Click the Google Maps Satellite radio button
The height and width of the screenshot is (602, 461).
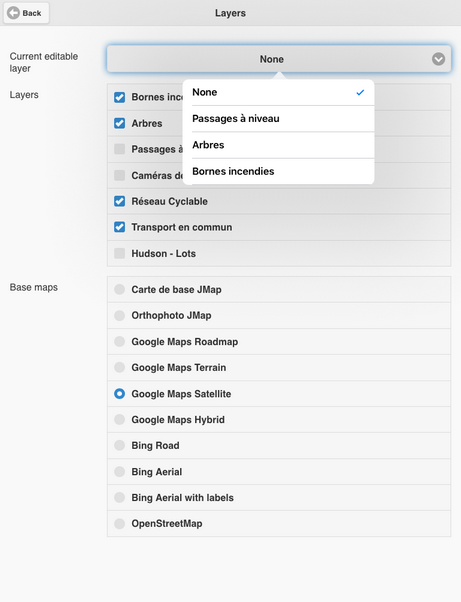119,394
